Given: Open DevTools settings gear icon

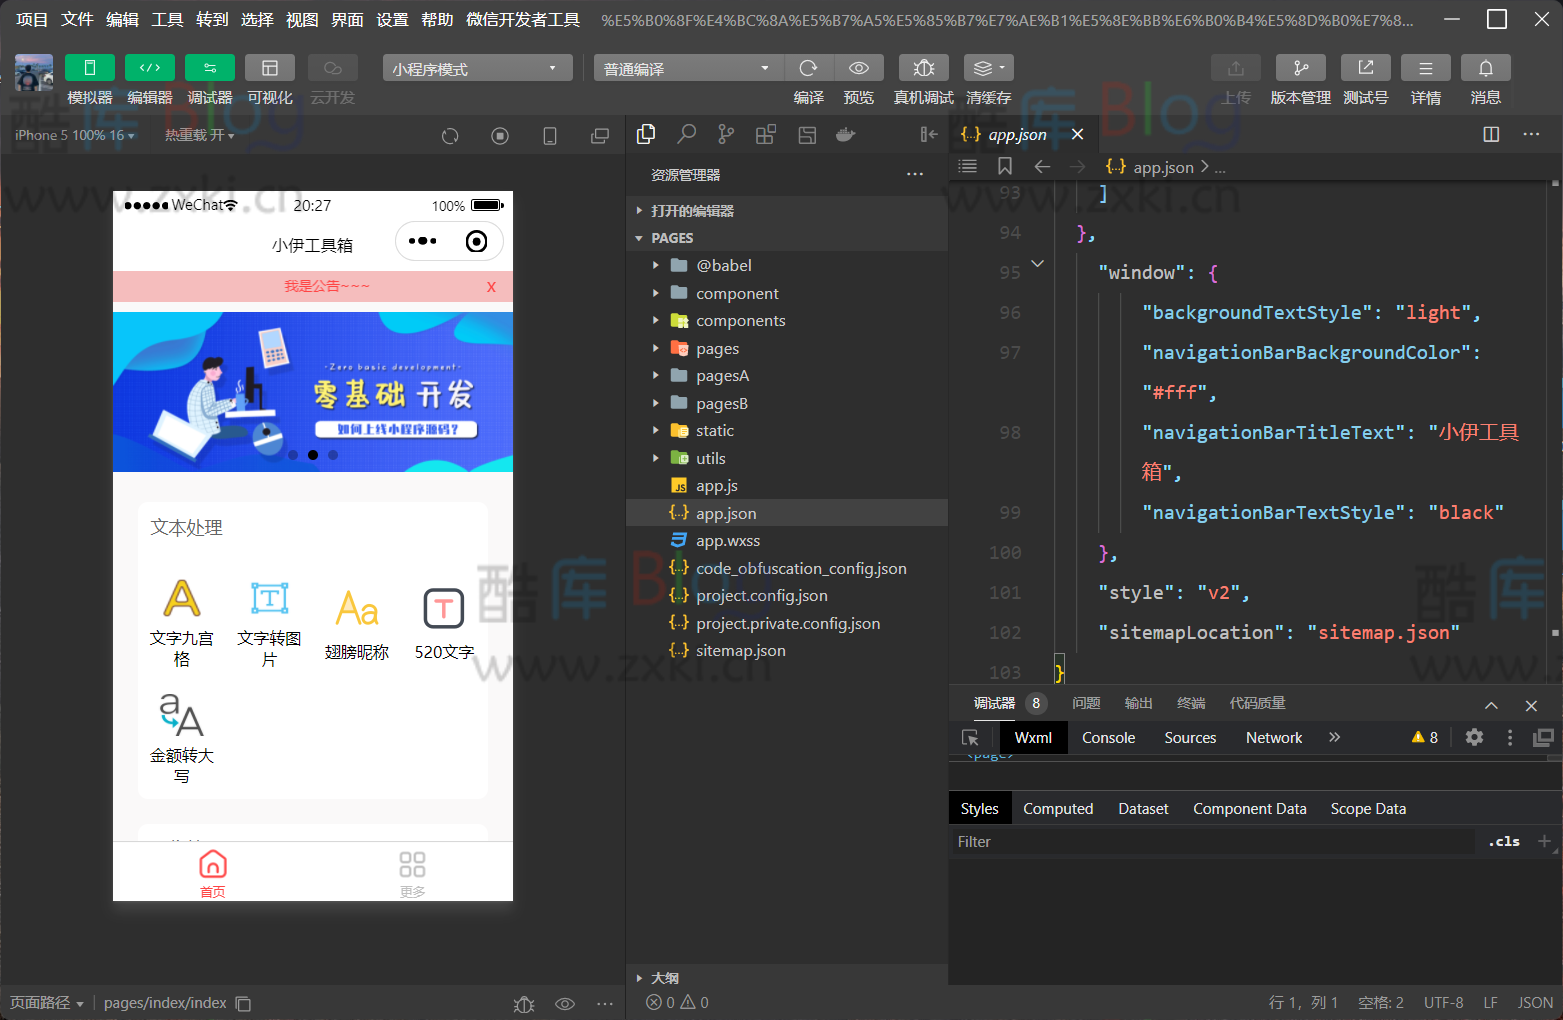Looking at the screenshot, I should 1474,737.
